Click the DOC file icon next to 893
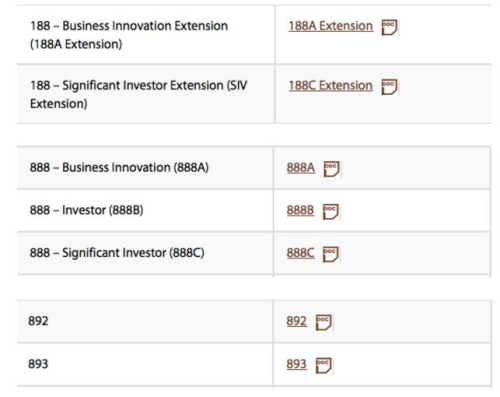 click(324, 365)
